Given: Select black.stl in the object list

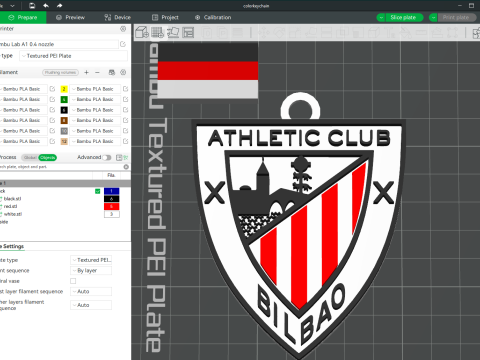Looking at the screenshot, I should (x=13, y=199).
